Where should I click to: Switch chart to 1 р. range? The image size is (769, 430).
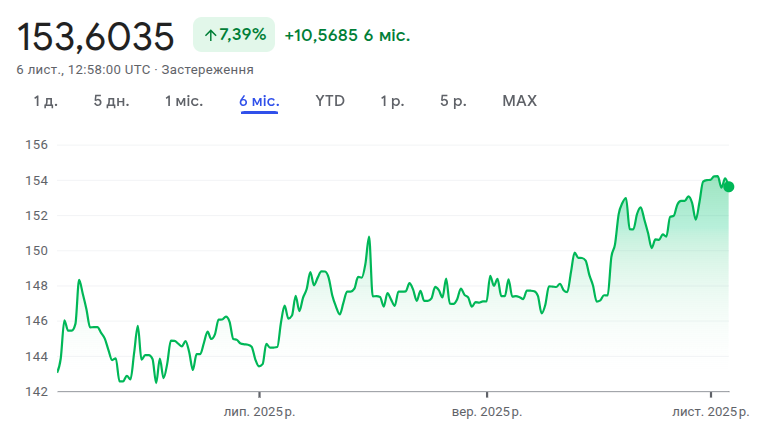click(x=392, y=101)
